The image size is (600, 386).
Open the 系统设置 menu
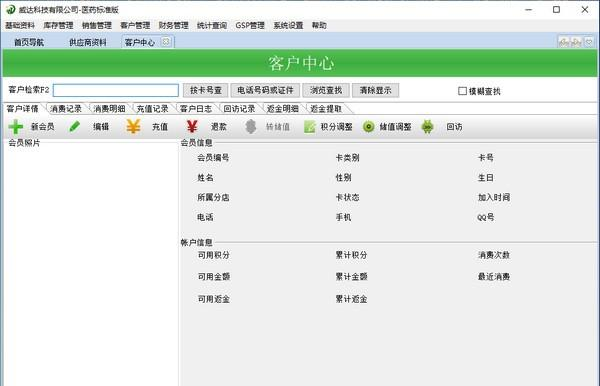click(x=288, y=25)
